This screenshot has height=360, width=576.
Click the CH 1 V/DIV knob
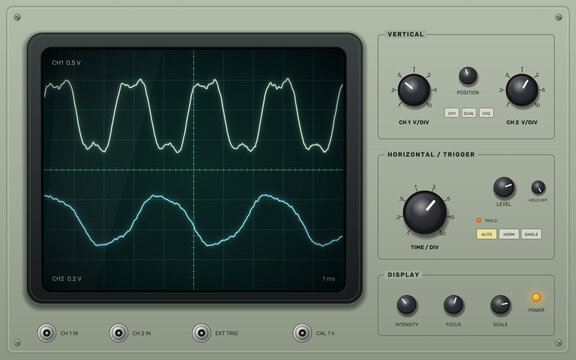pyautogui.click(x=414, y=90)
